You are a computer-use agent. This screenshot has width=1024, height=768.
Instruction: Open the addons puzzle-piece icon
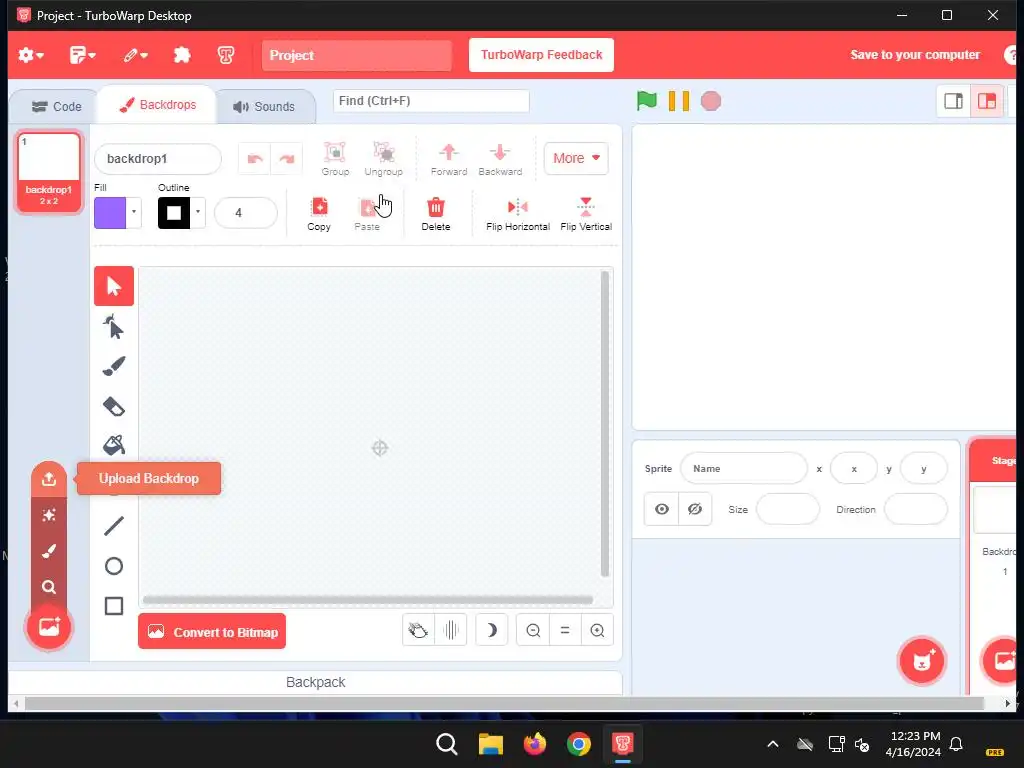(182, 55)
